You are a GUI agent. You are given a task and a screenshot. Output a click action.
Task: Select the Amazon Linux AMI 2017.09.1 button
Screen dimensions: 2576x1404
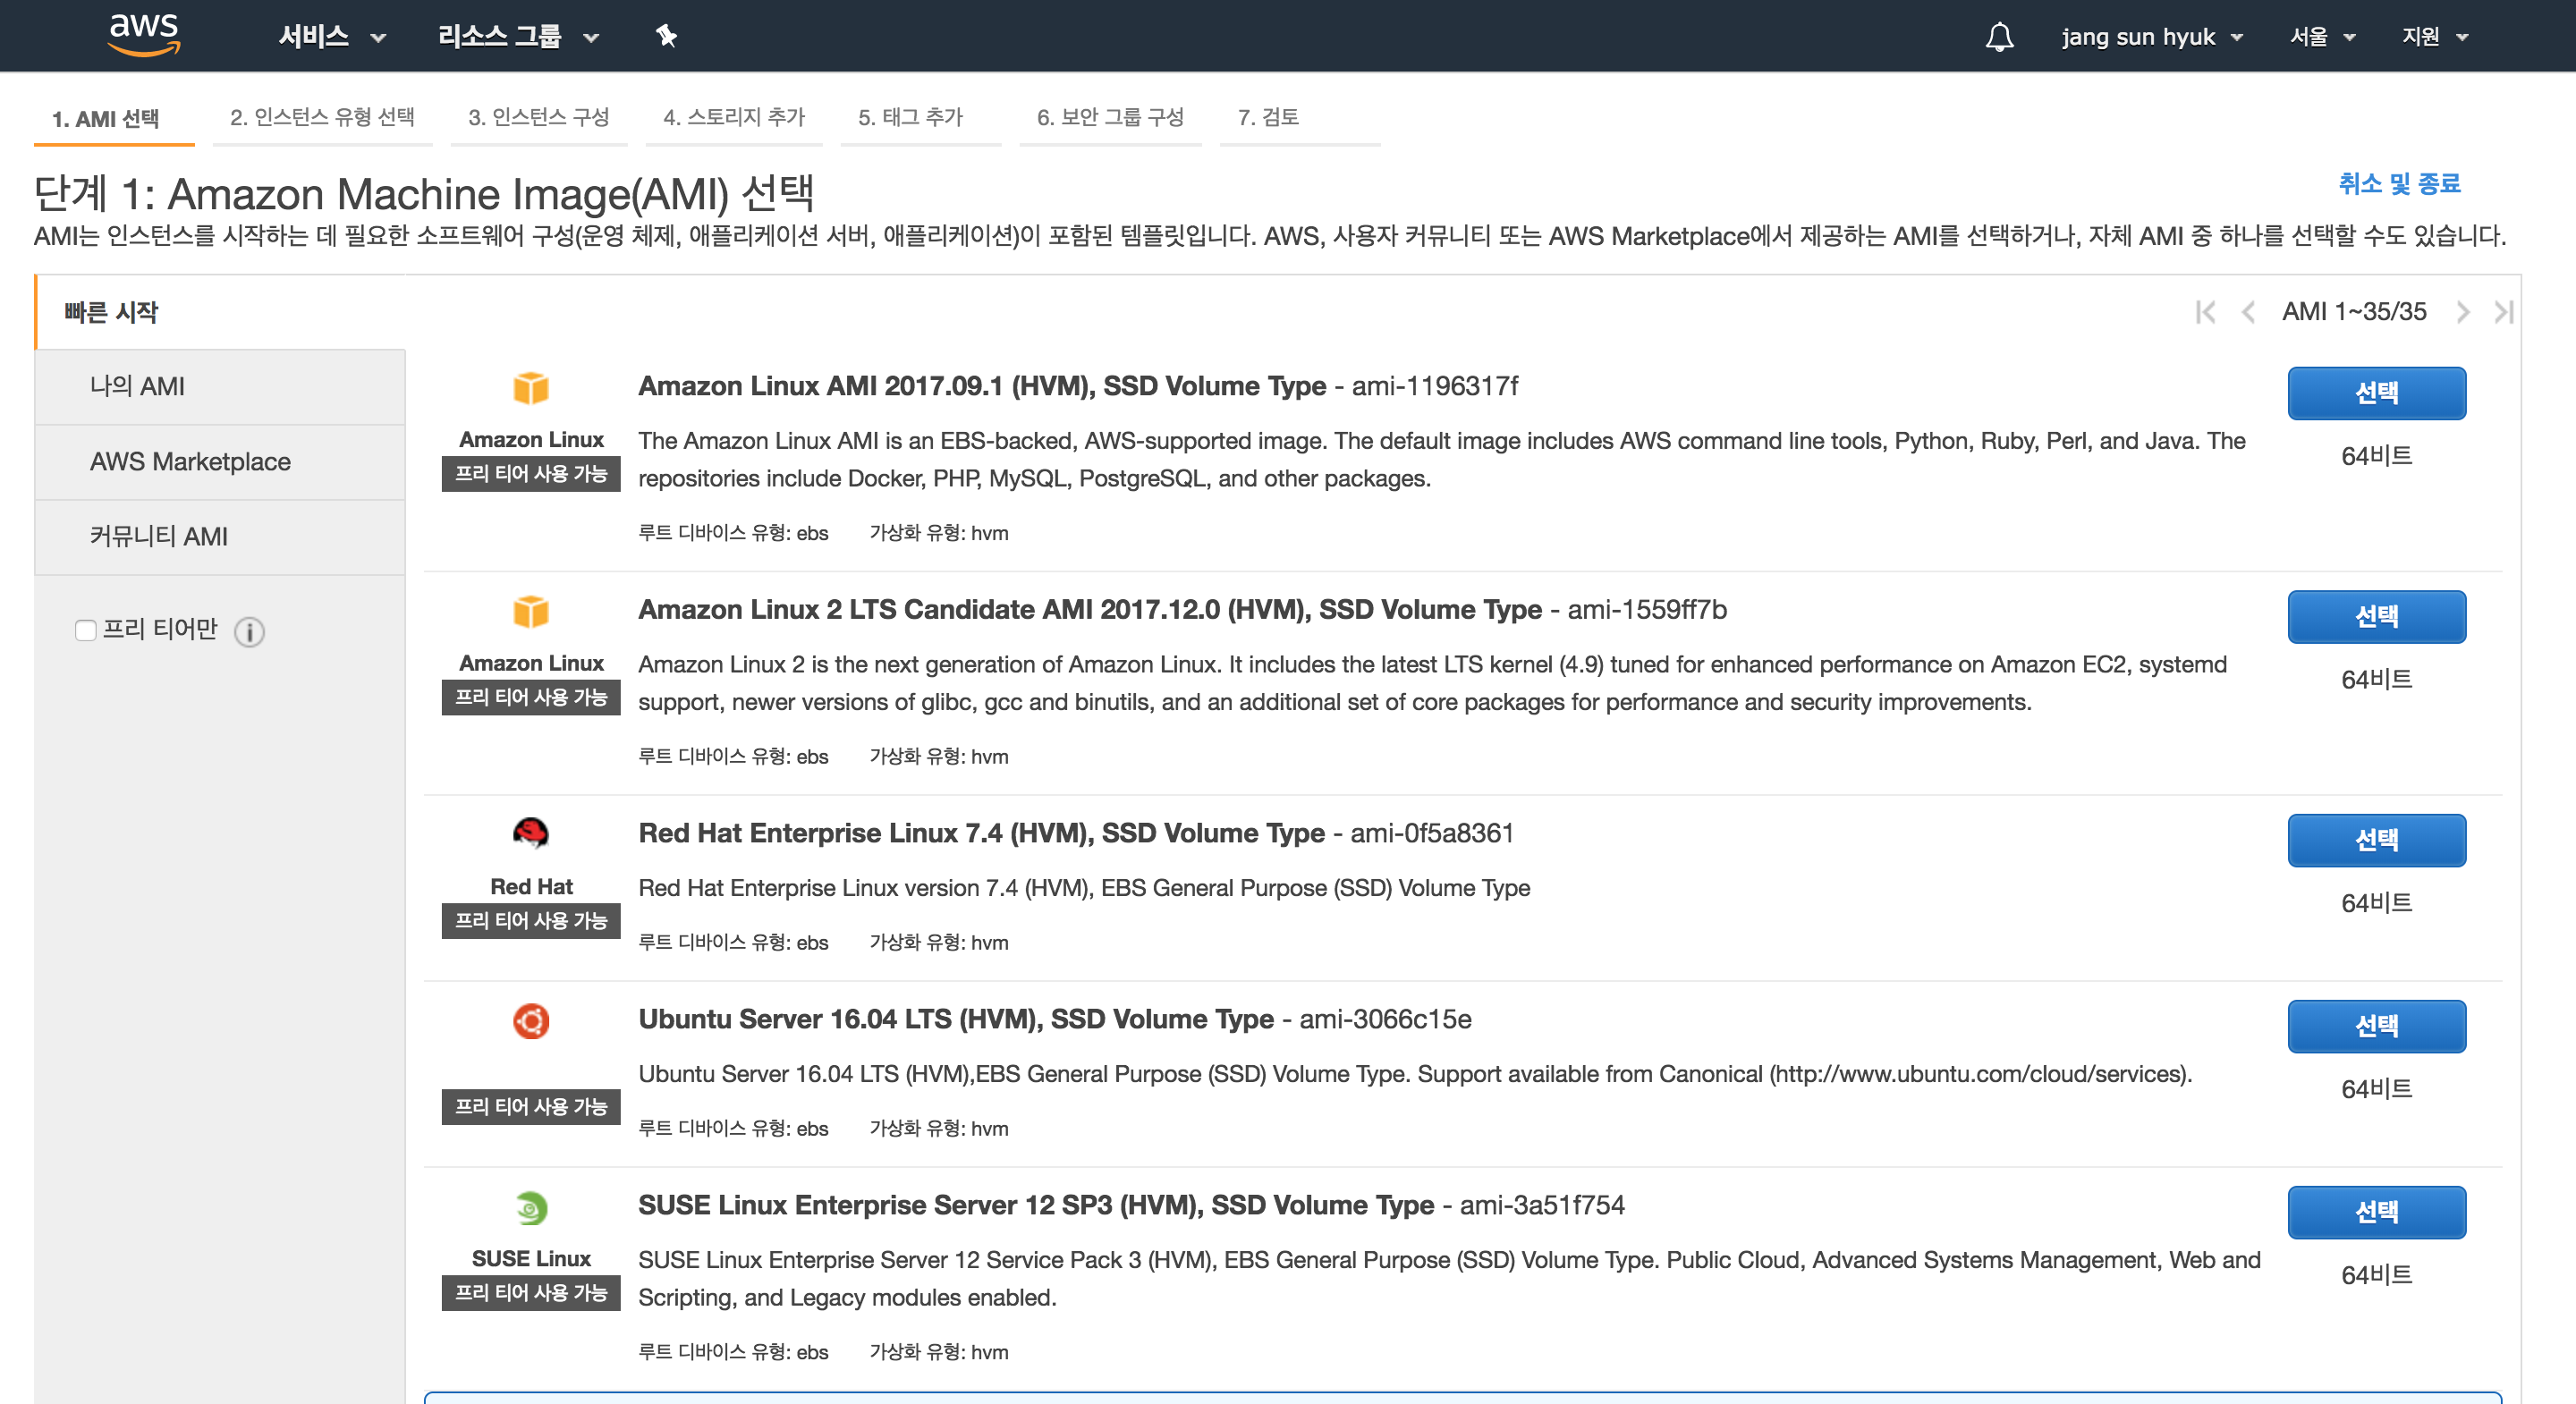click(x=2376, y=393)
